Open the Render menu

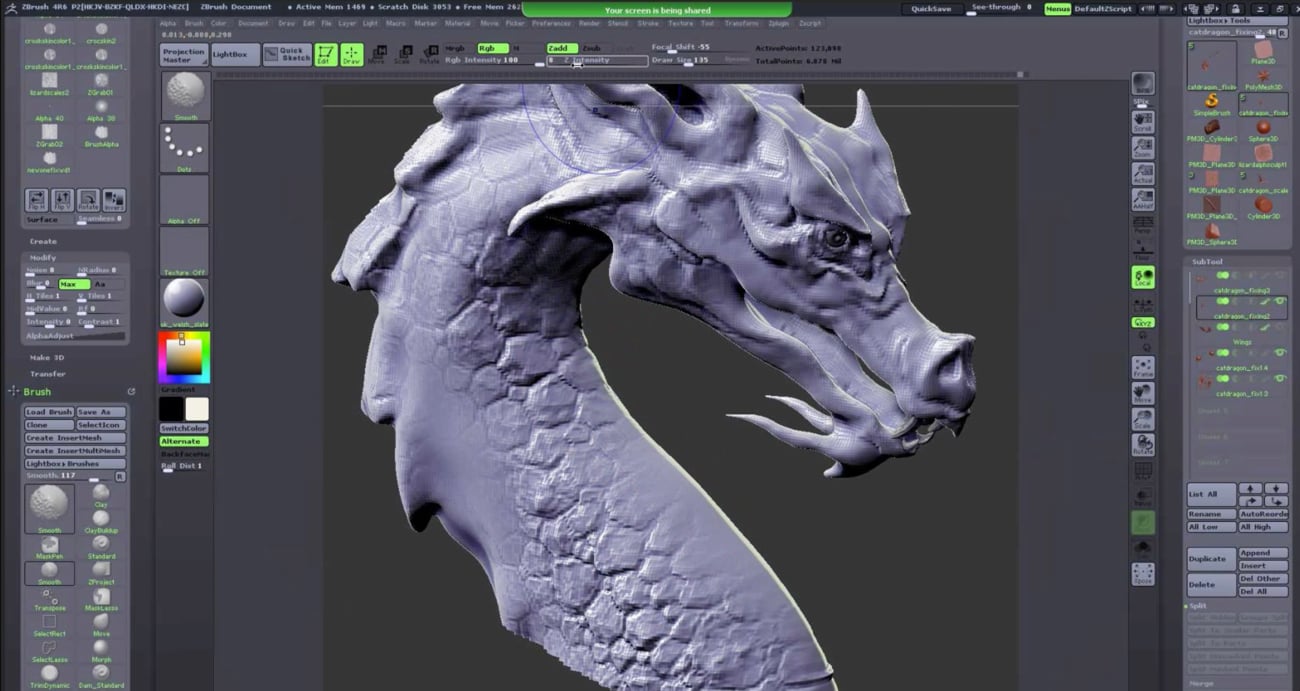pos(590,22)
